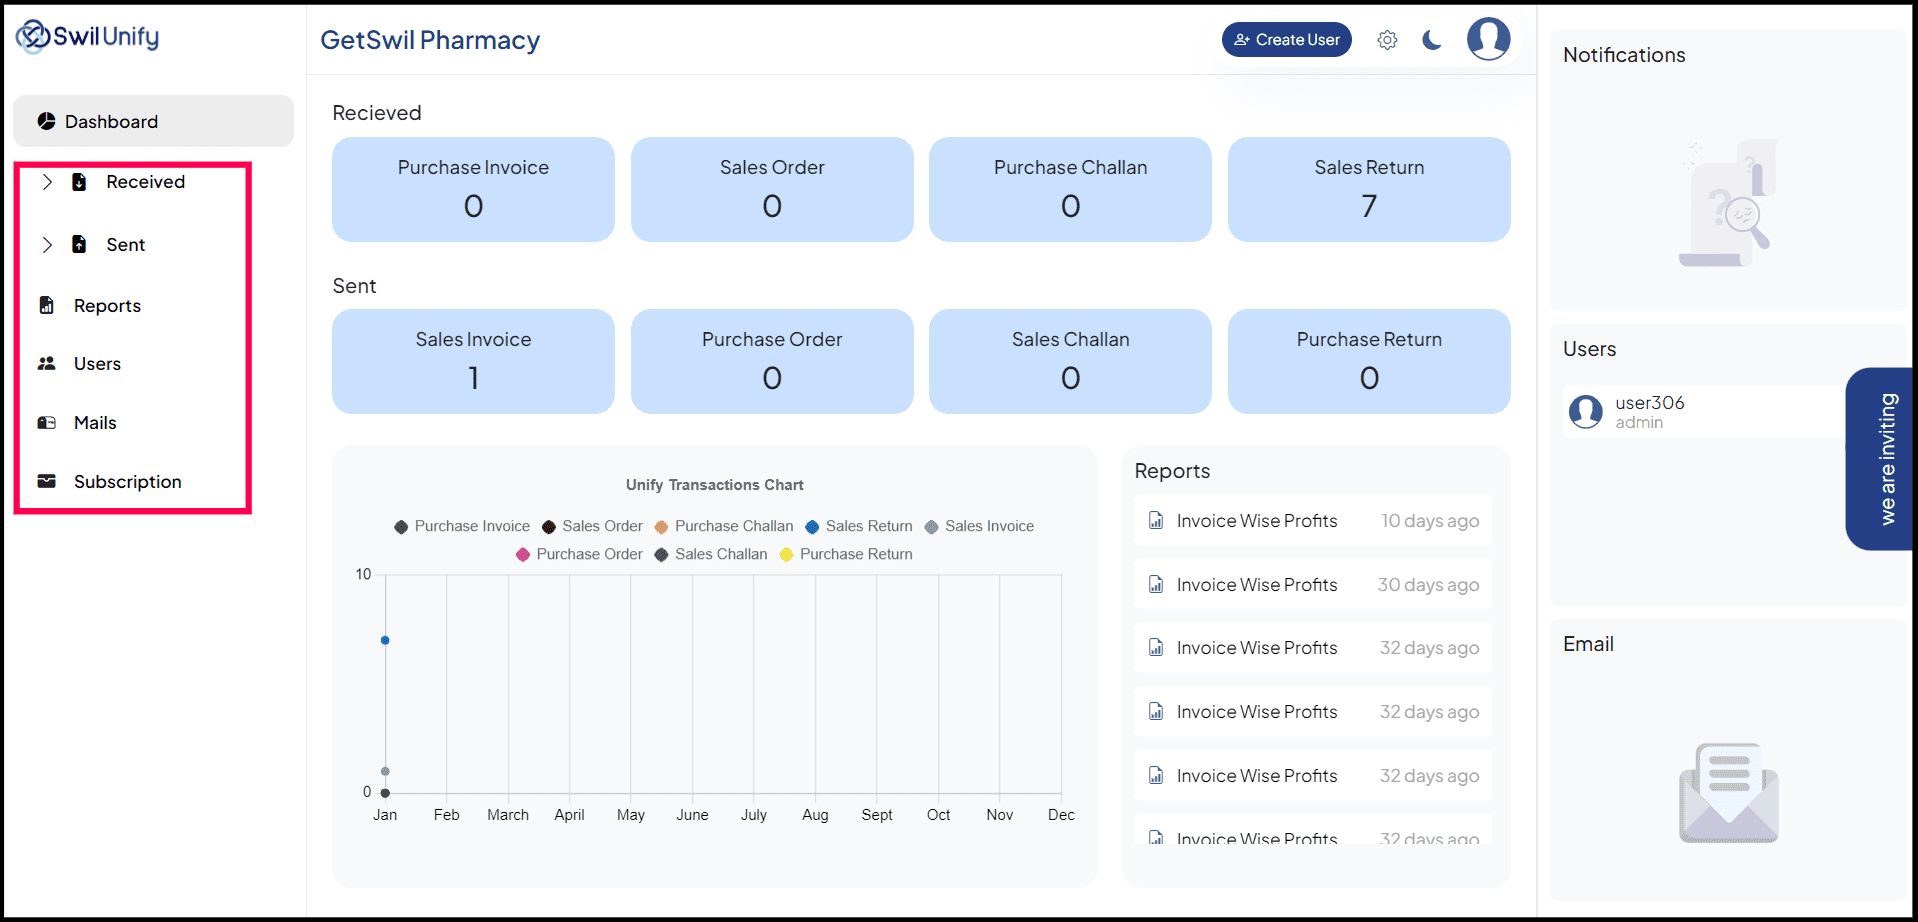Switch to dark mode with the moon toggle
Image resolution: width=1918 pixels, height=922 pixels.
[1431, 39]
